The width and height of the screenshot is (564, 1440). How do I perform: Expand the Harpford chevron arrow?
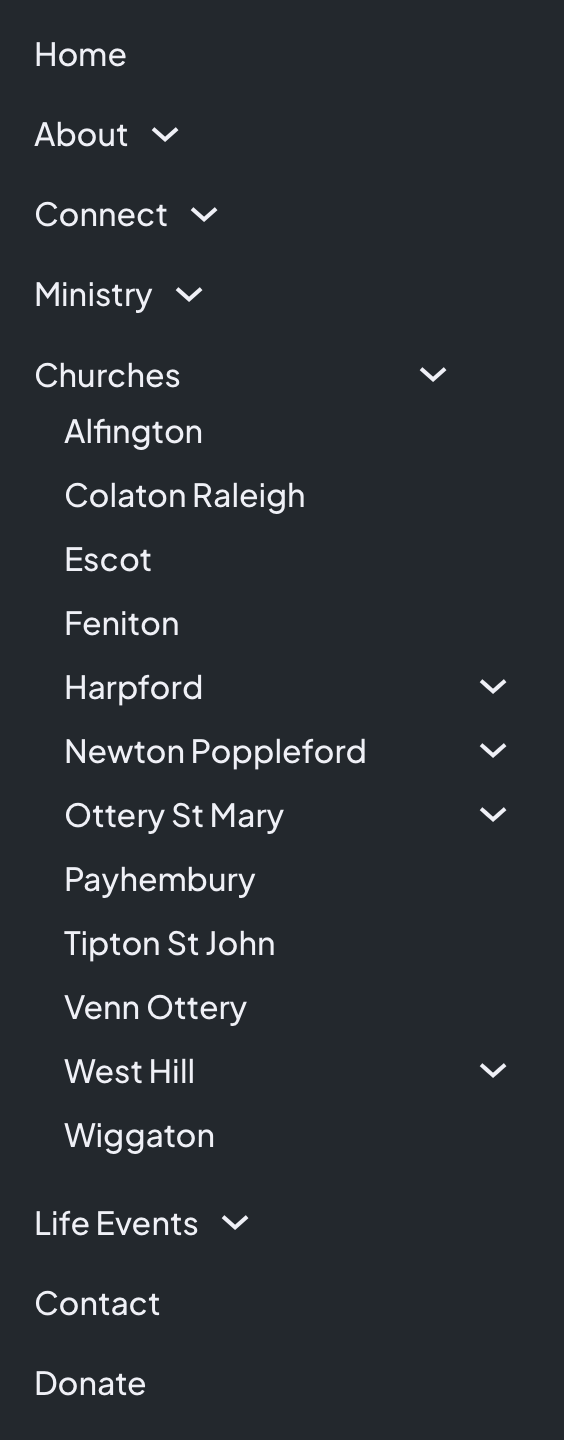tap(493, 686)
